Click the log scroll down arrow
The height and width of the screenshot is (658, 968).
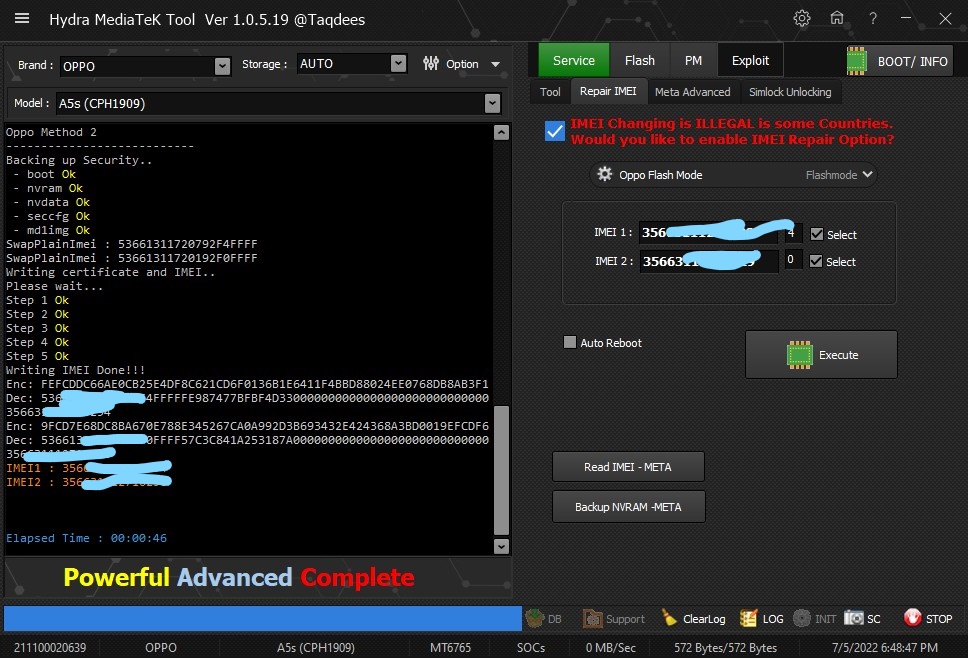click(501, 546)
